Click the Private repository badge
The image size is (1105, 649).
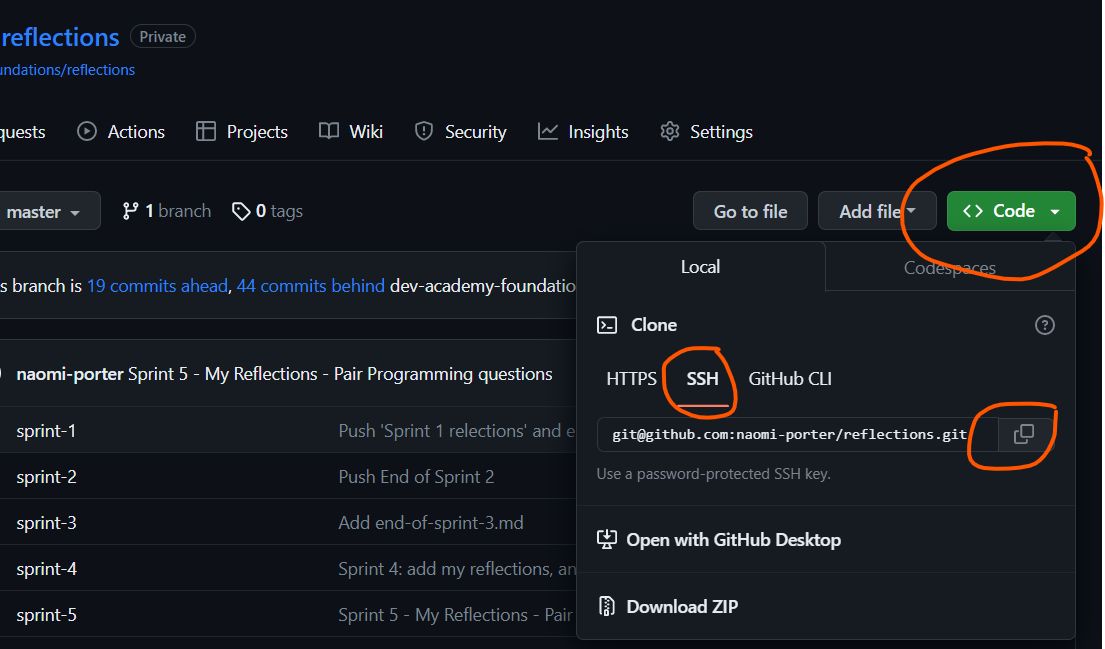[x=162, y=36]
